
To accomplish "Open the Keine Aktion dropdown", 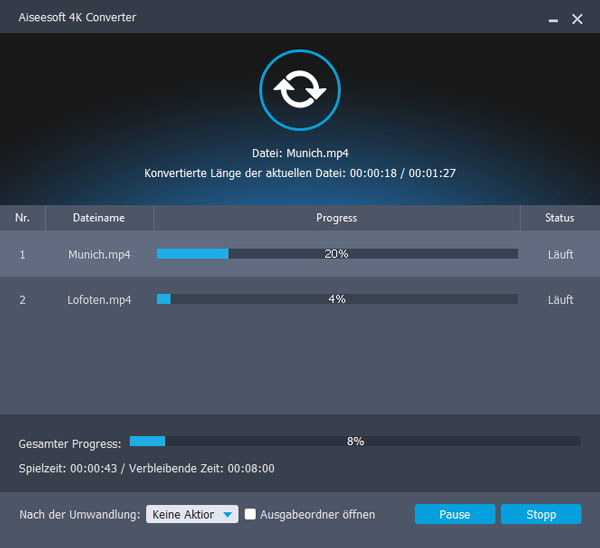I will coord(192,514).
